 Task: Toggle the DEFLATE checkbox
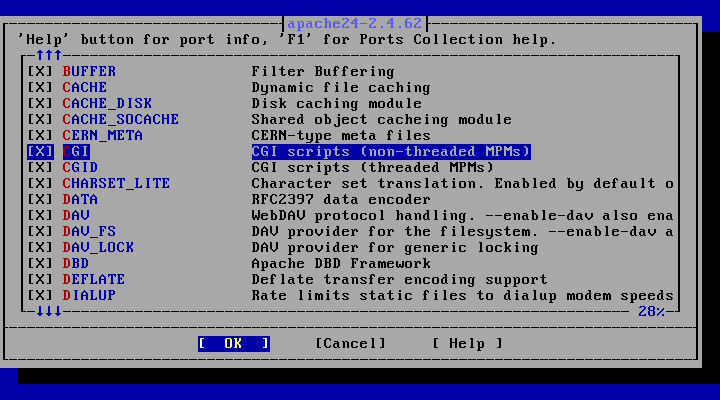click(x=40, y=280)
